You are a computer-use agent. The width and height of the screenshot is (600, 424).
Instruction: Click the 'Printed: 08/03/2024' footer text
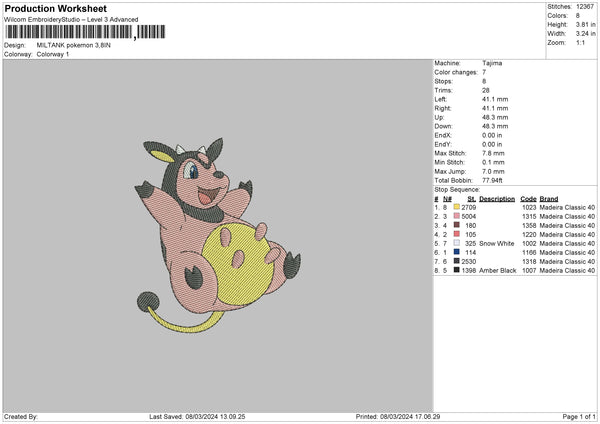pos(398,416)
